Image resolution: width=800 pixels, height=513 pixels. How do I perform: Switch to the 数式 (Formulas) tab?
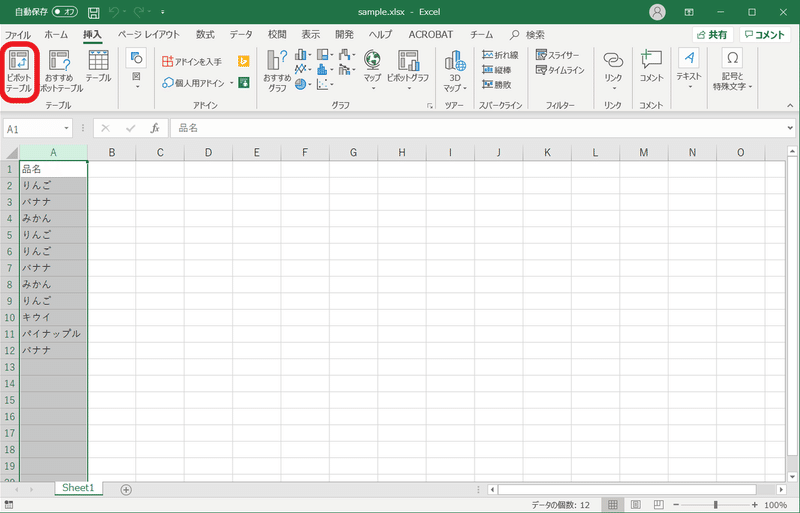coord(205,35)
